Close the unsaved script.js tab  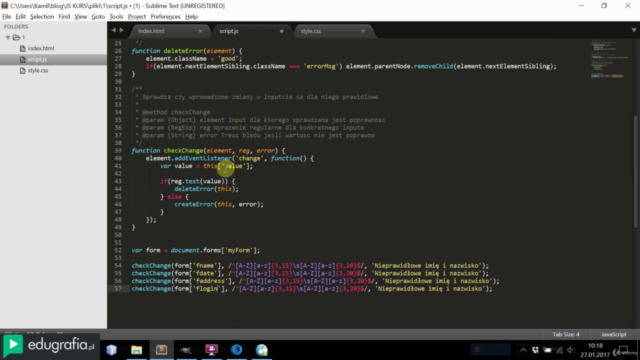[282, 31]
